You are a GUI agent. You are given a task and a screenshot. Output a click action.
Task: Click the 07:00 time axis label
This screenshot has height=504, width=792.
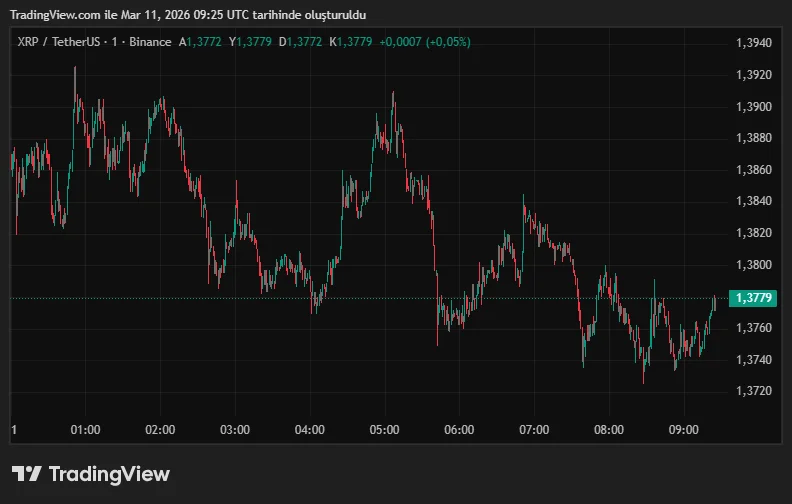tap(534, 430)
